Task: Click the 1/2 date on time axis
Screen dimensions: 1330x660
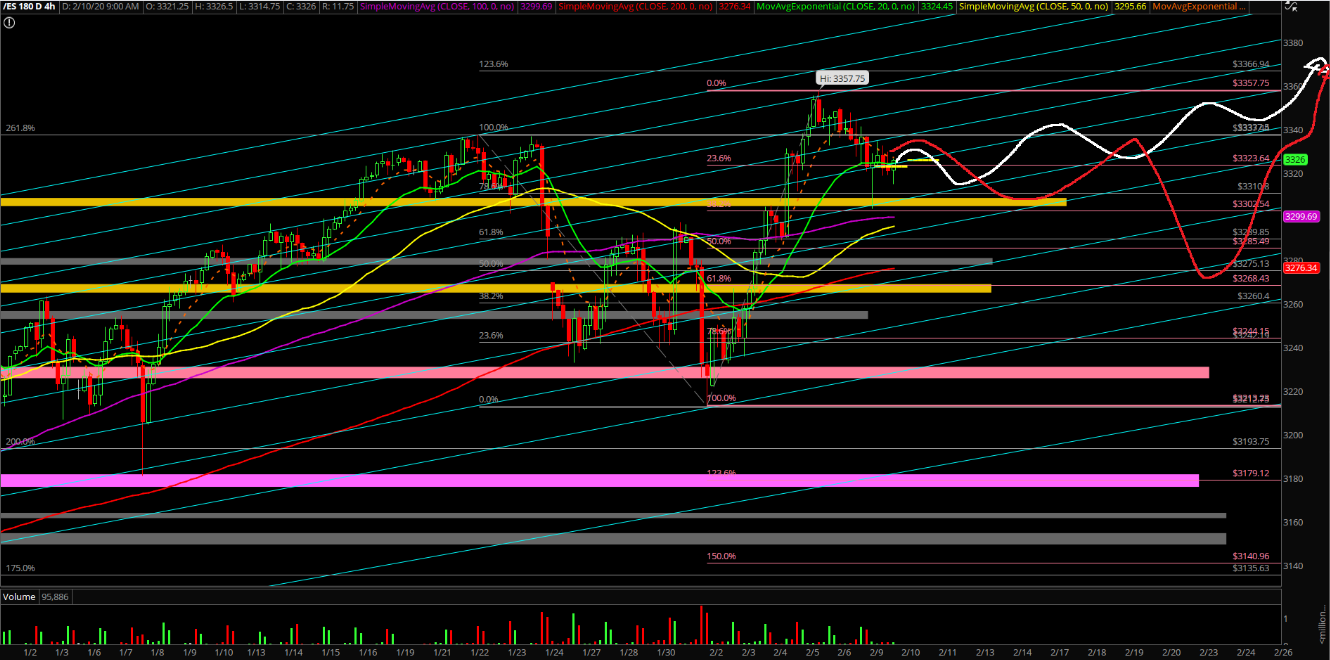Action: point(30,651)
